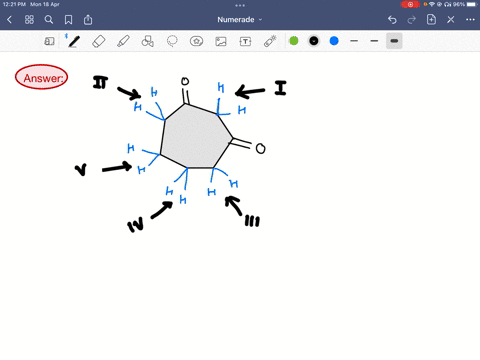Open the thumbnail grid view

click(29, 20)
